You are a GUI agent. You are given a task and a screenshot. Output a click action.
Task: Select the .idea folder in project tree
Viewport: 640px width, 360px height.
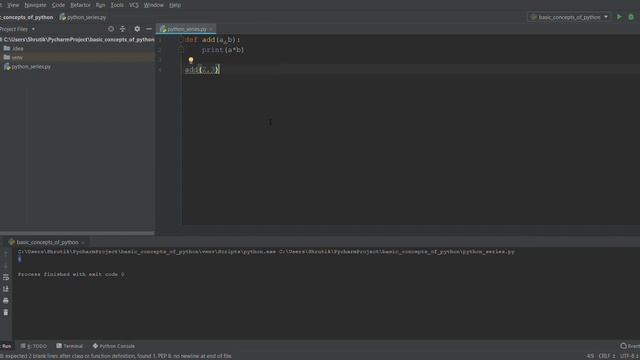coord(13,49)
